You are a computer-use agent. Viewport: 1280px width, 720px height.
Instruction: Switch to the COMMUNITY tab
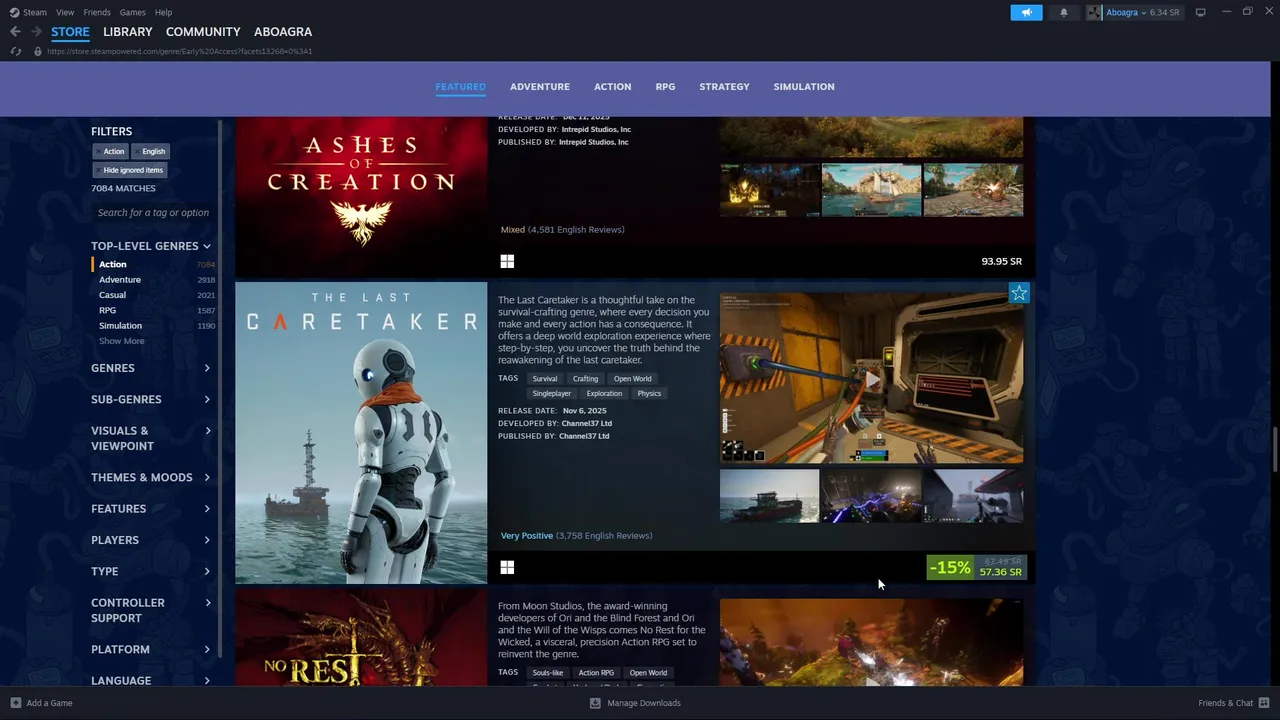point(203,32)
